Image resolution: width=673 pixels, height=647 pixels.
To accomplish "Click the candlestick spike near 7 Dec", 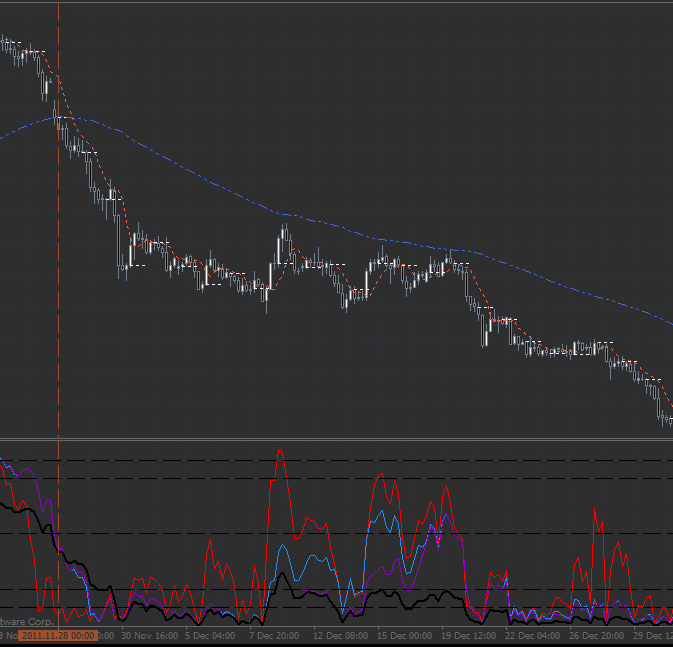I will click(x=284, y=232).
